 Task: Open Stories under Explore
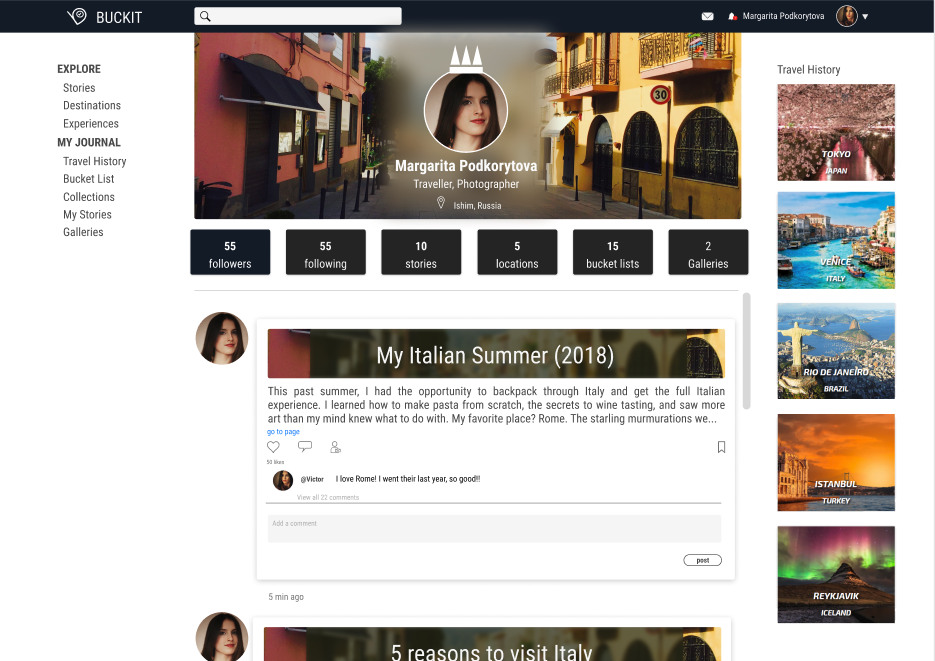click(x=79, y=88)
